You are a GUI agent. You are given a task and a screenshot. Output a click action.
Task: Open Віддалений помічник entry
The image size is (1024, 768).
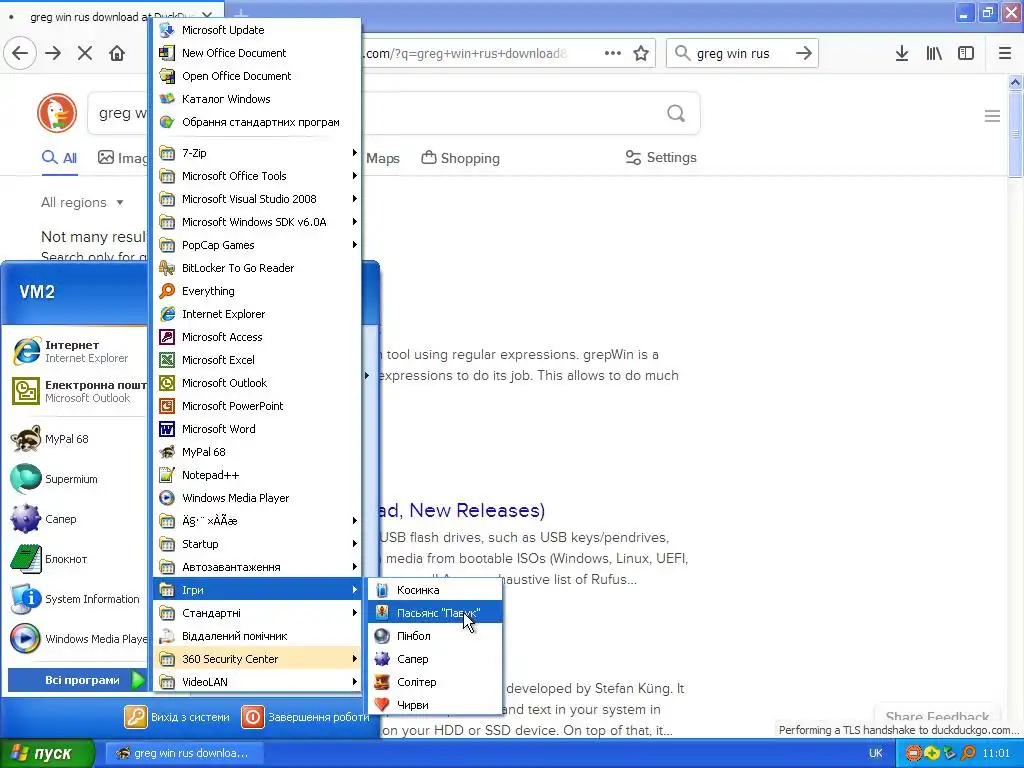click(257, 636)
